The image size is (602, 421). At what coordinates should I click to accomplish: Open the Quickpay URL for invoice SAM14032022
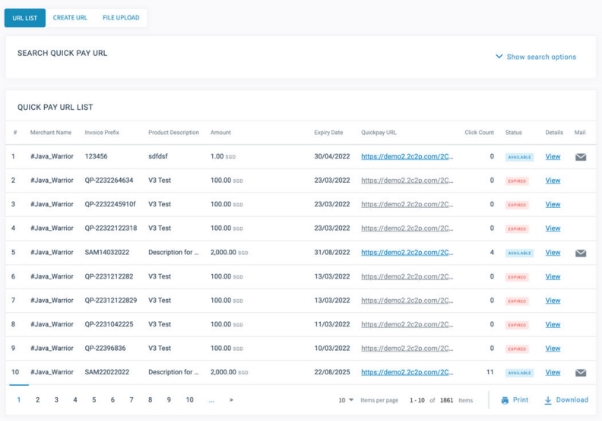407,253
